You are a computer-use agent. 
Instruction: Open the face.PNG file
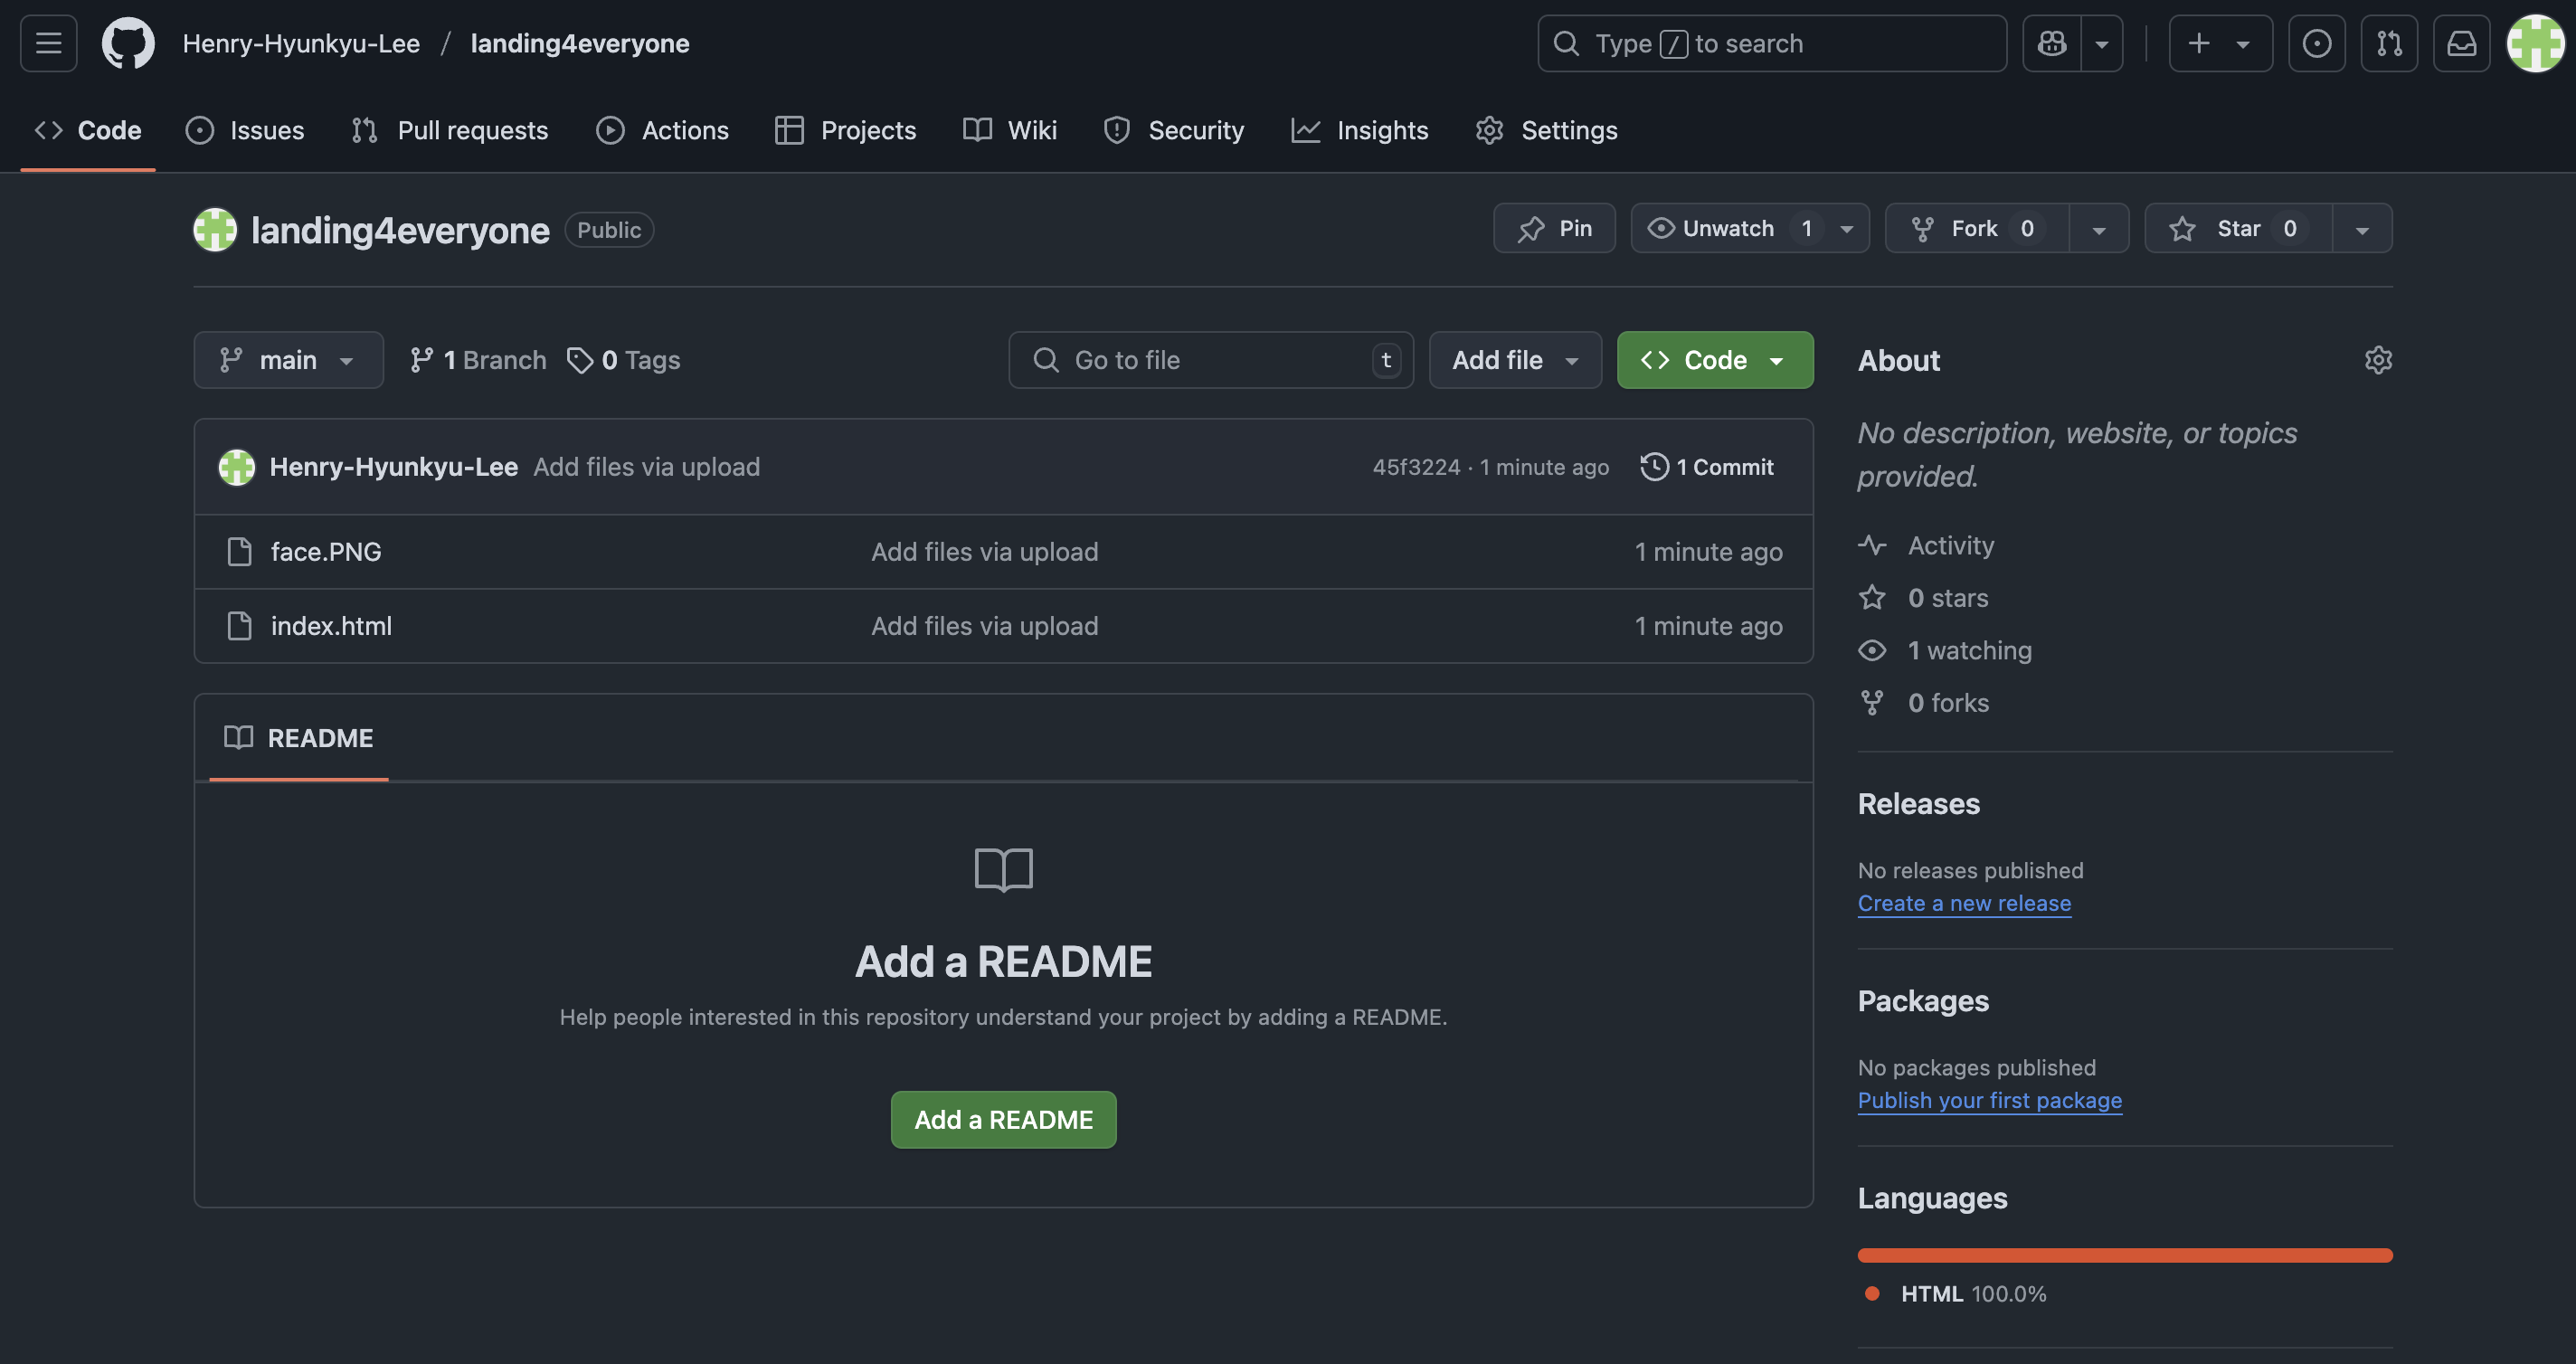(326, 552)
